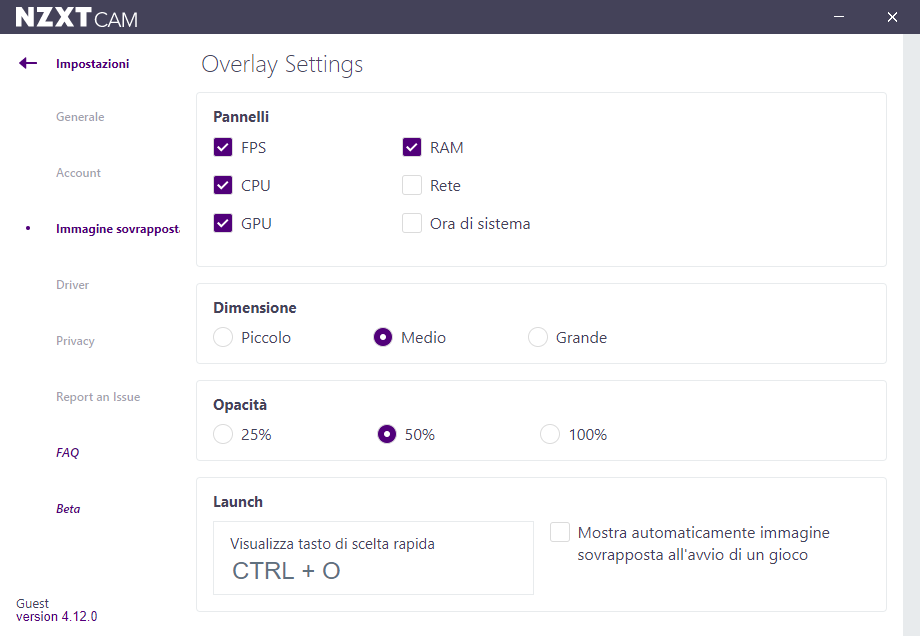Click the CTRL + O hotkey field

click(373, 559)
